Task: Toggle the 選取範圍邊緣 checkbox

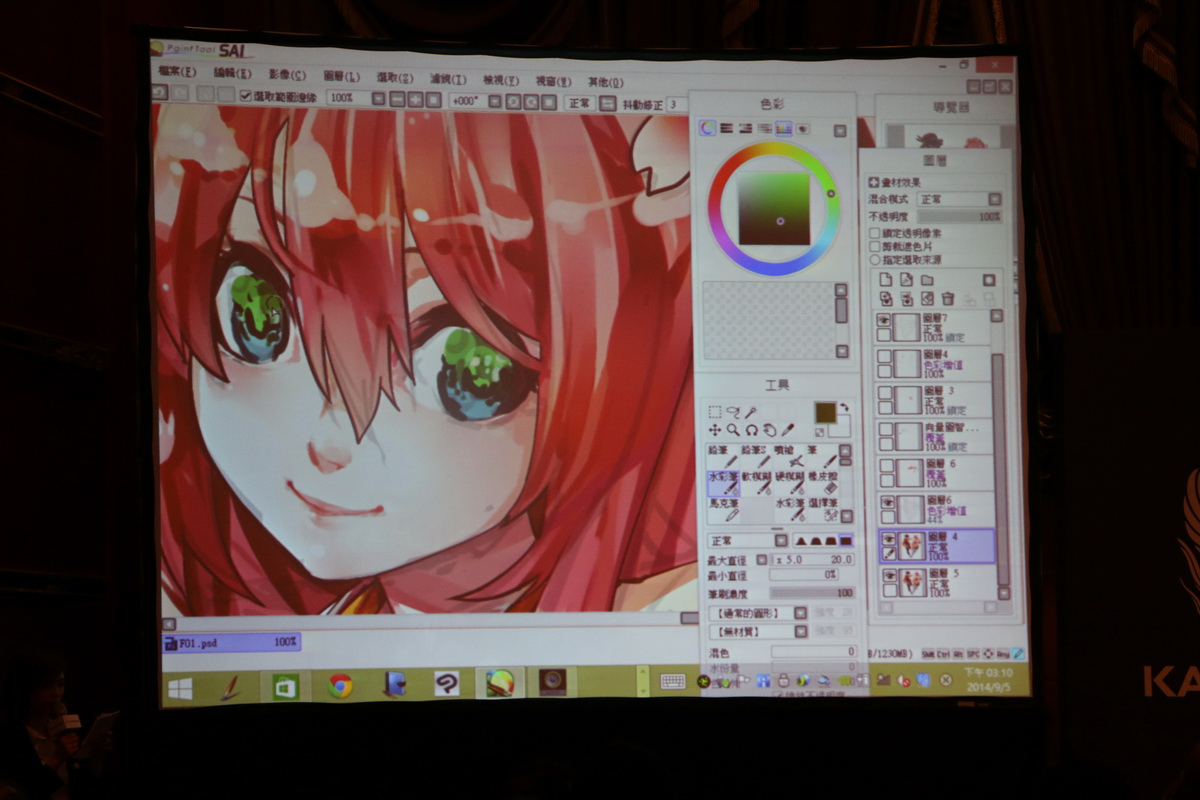Action: pos(245,97)
